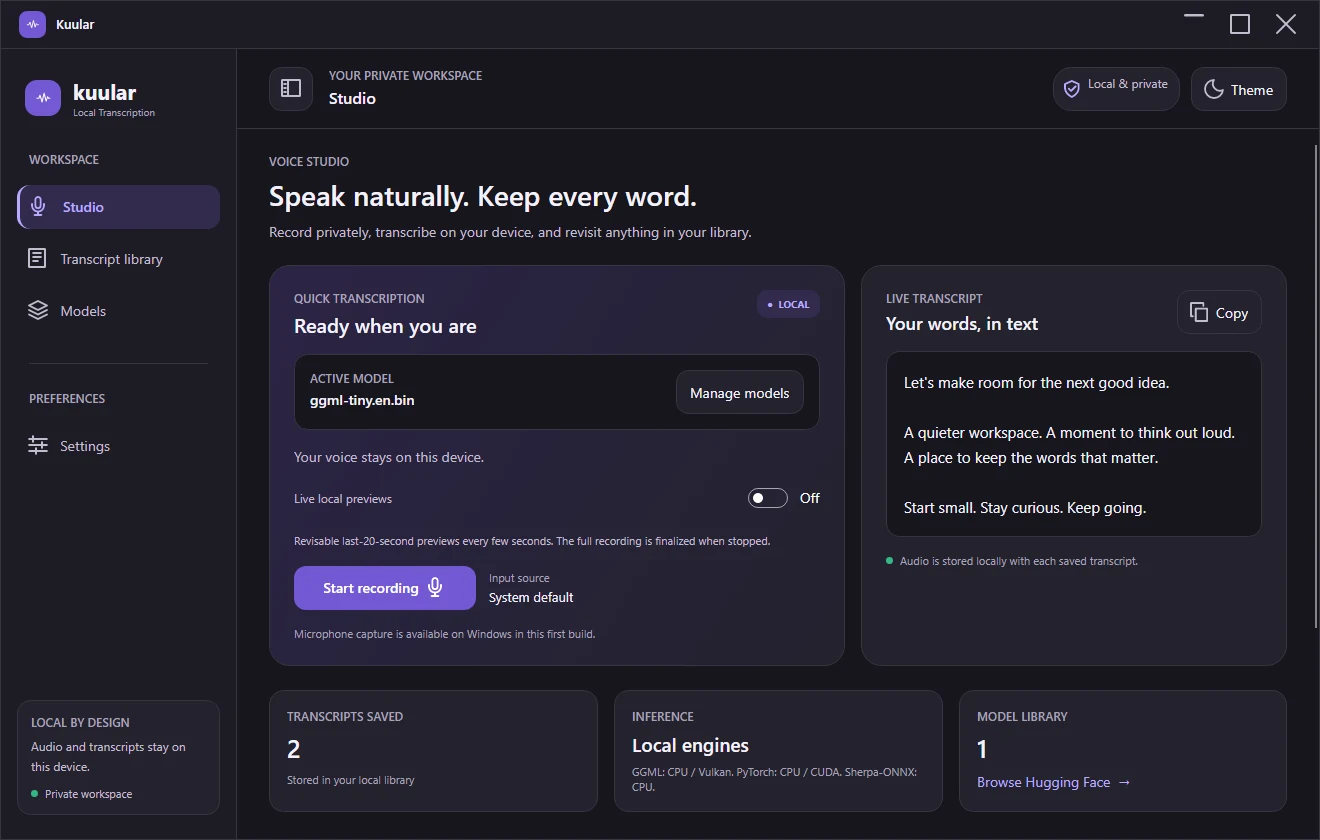
Task: Click 'Your voice stays on this device.'
Action: coord(389,457)
